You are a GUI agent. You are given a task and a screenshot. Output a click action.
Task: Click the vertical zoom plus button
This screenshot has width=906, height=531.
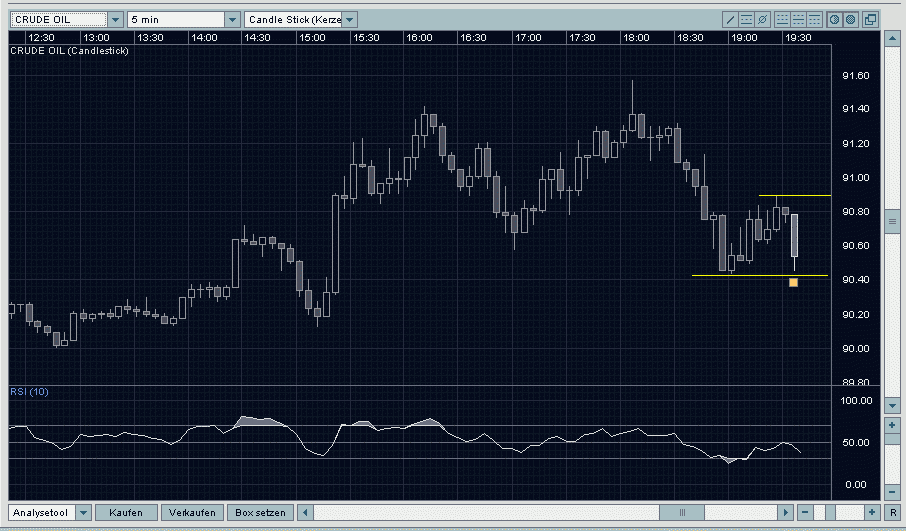pyautogui.click(x=892, y=426)
